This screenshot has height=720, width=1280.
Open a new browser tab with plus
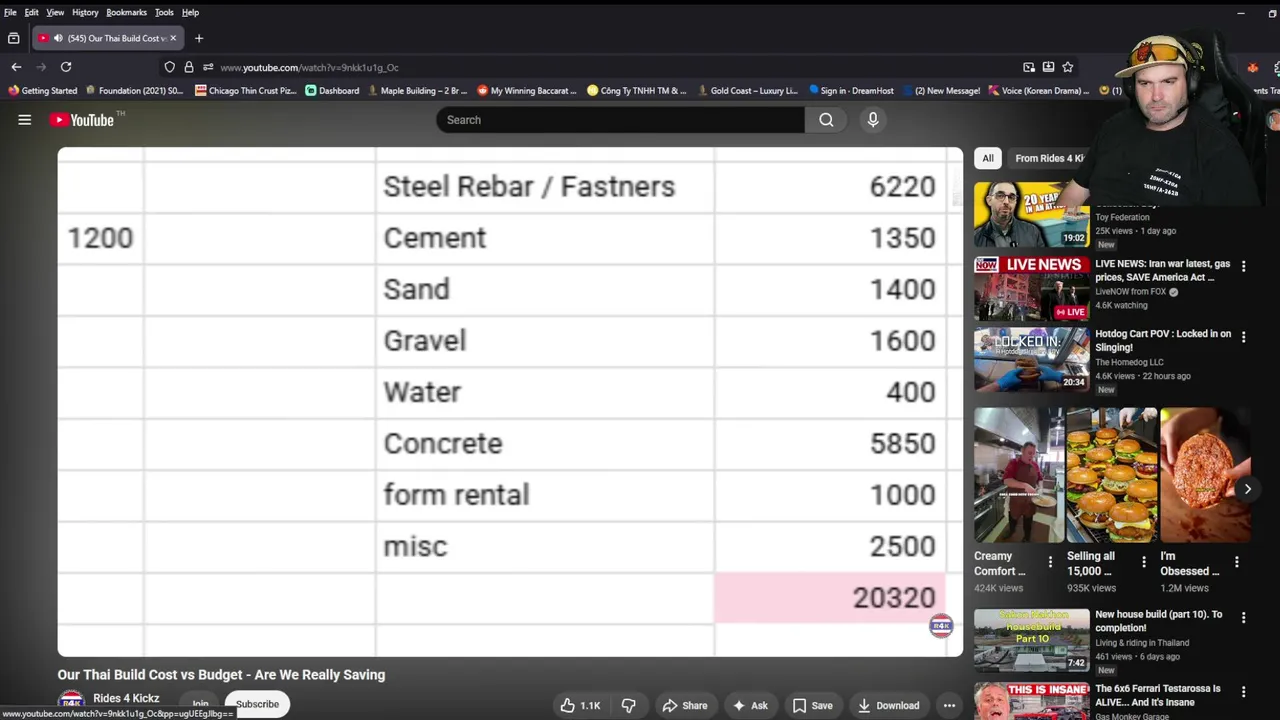pos(199,38)
